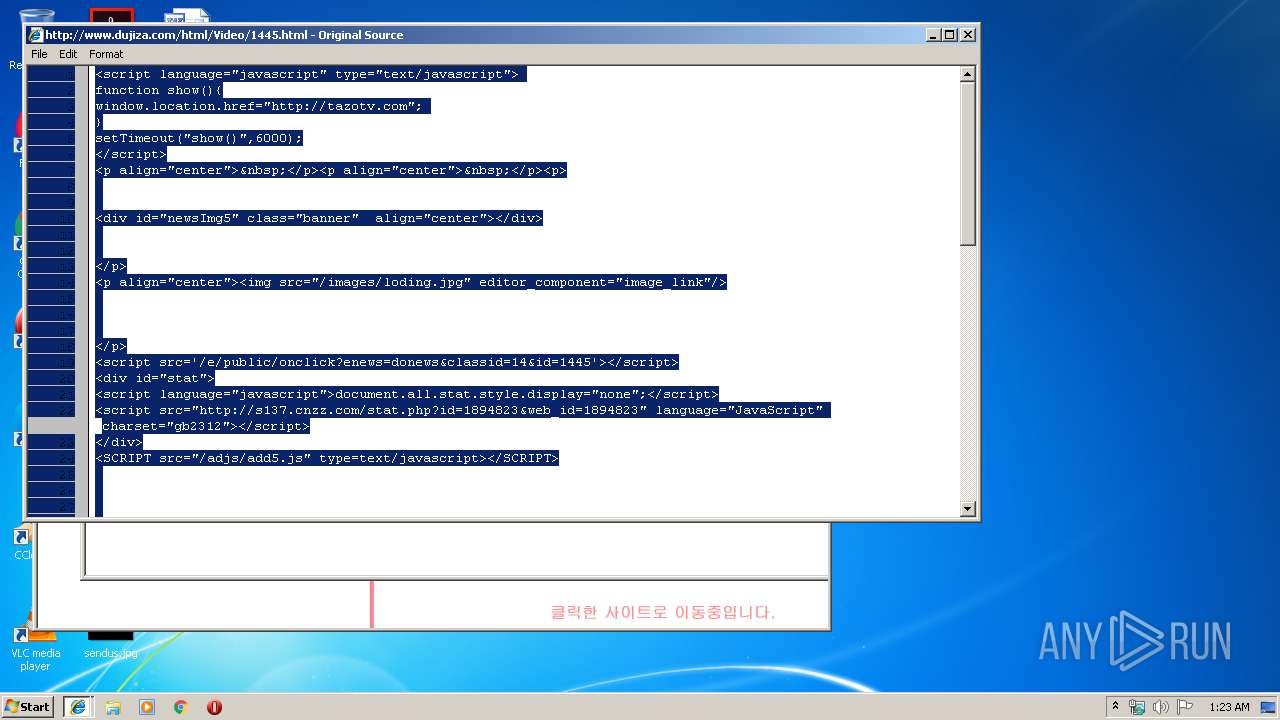Open the Format menu

pos(106,54)
